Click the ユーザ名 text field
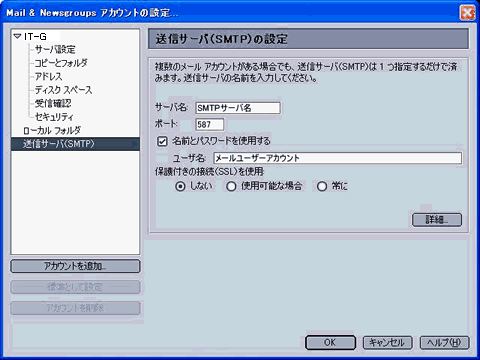480x360 pixels. (x=338, y=158)
